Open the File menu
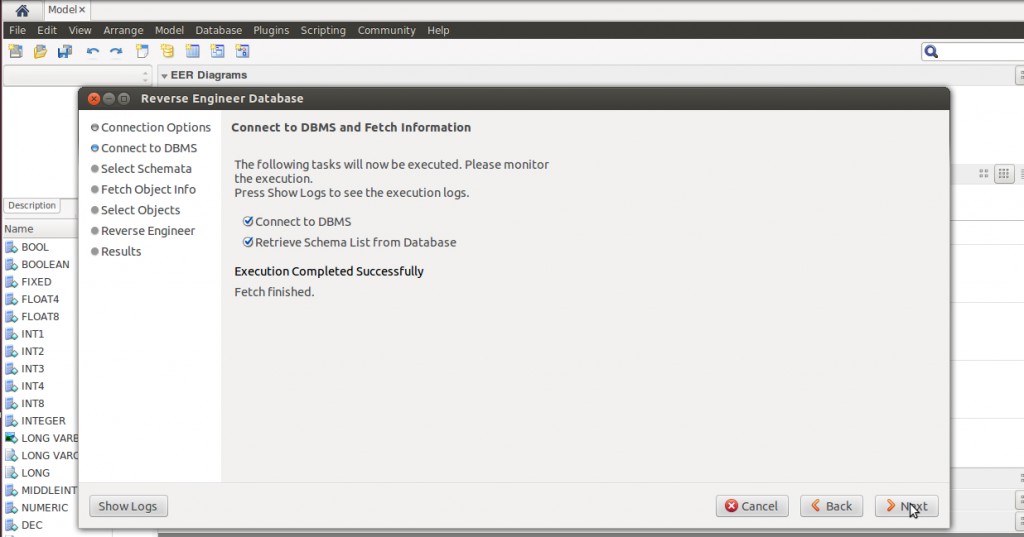This screenshot has width=1024, height=537. pyautogui.click(x=18, y=30)
